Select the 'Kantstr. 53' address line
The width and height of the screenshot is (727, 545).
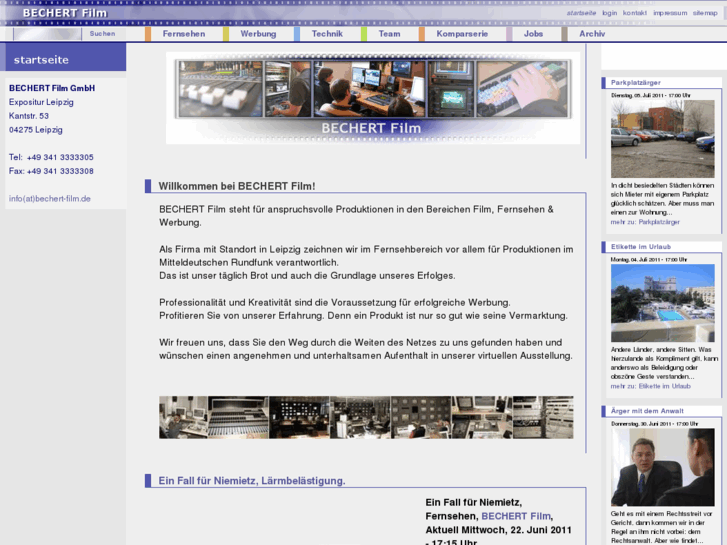pos(29,116)
